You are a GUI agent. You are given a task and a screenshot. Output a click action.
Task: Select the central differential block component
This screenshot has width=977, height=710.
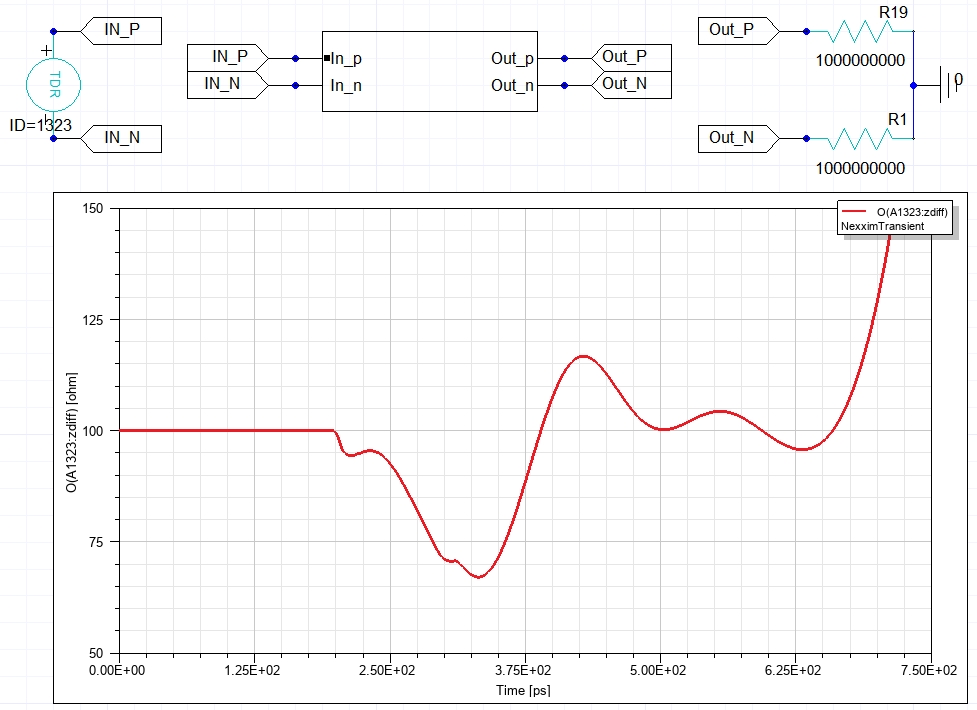pos(430,72)
